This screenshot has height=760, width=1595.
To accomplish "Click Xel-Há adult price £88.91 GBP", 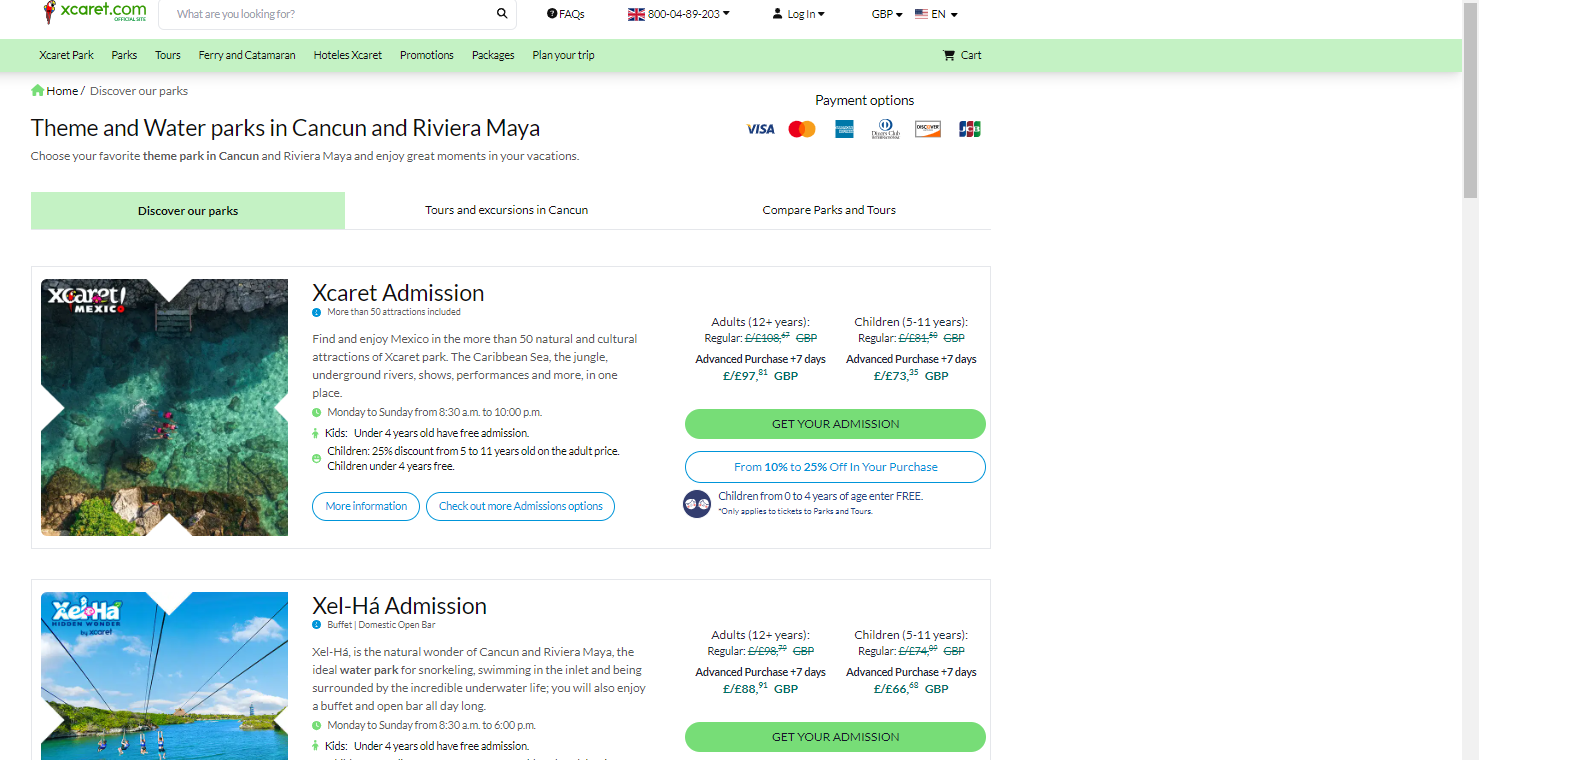I will click(760, 688).
